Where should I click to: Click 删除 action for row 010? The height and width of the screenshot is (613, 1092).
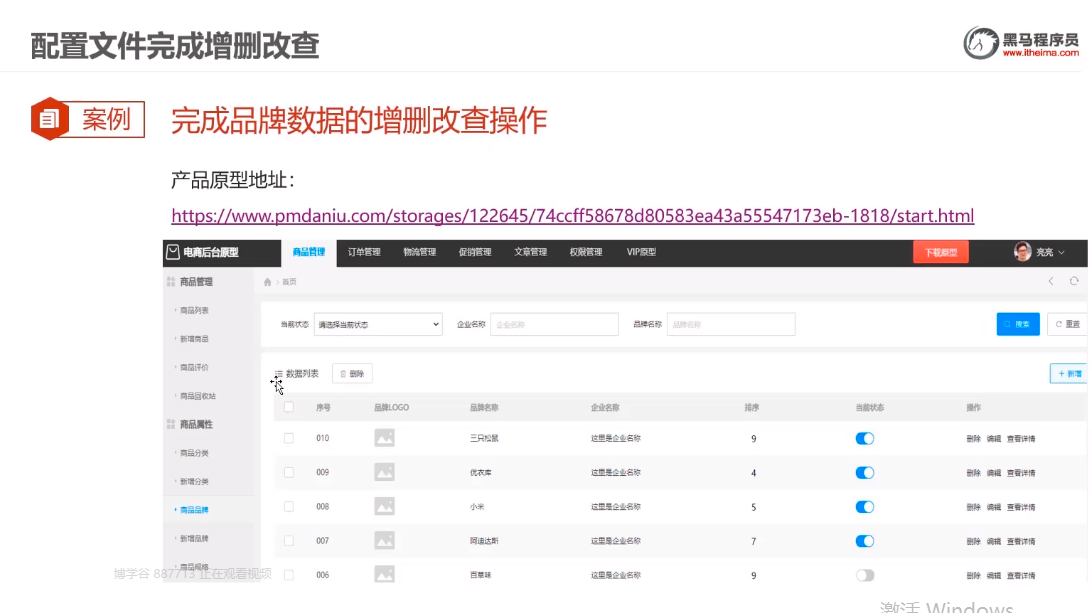pyautogui.click(x=974, y=439)
